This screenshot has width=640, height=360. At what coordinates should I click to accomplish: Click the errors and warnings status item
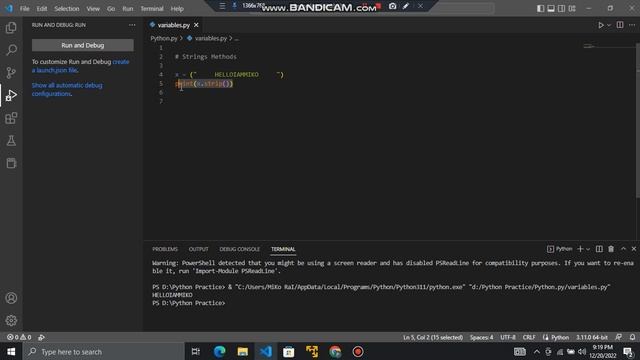pos(19,337)
